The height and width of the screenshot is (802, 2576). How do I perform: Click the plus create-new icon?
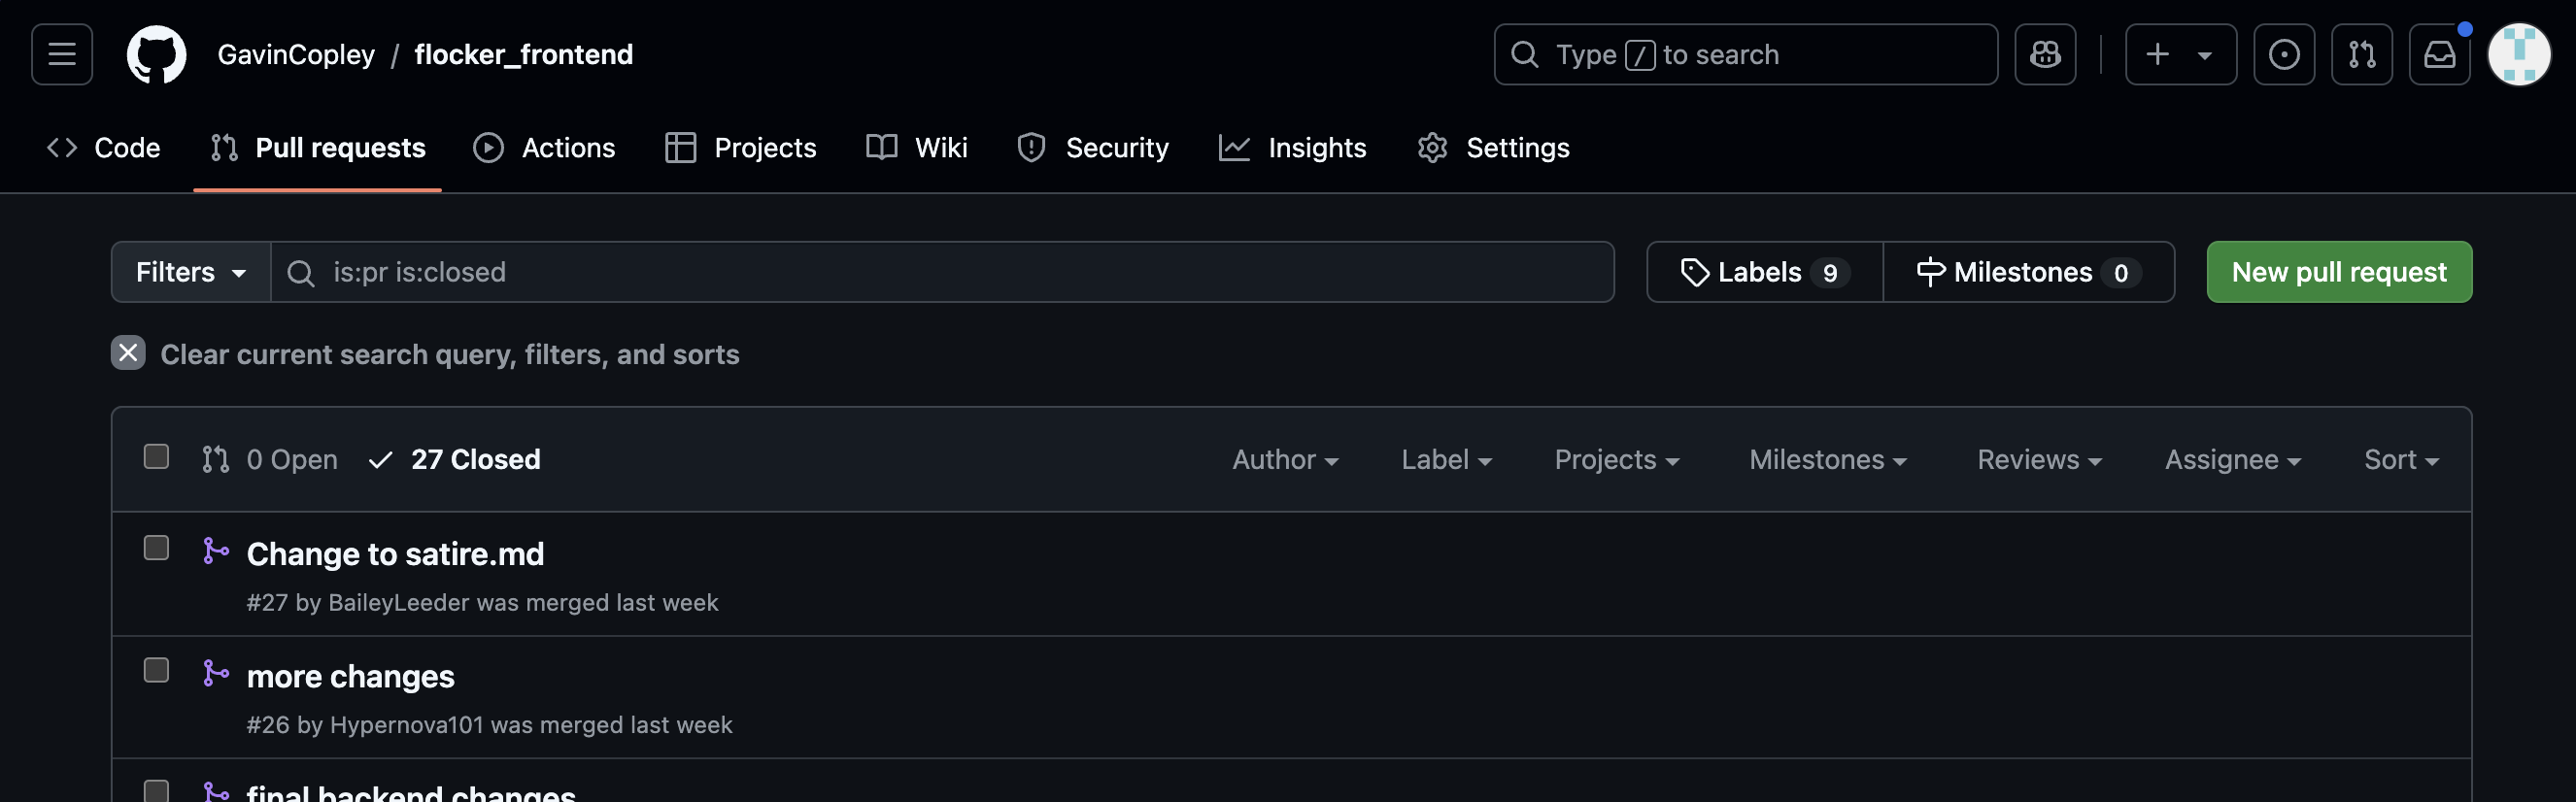[x=2157, y=54]
